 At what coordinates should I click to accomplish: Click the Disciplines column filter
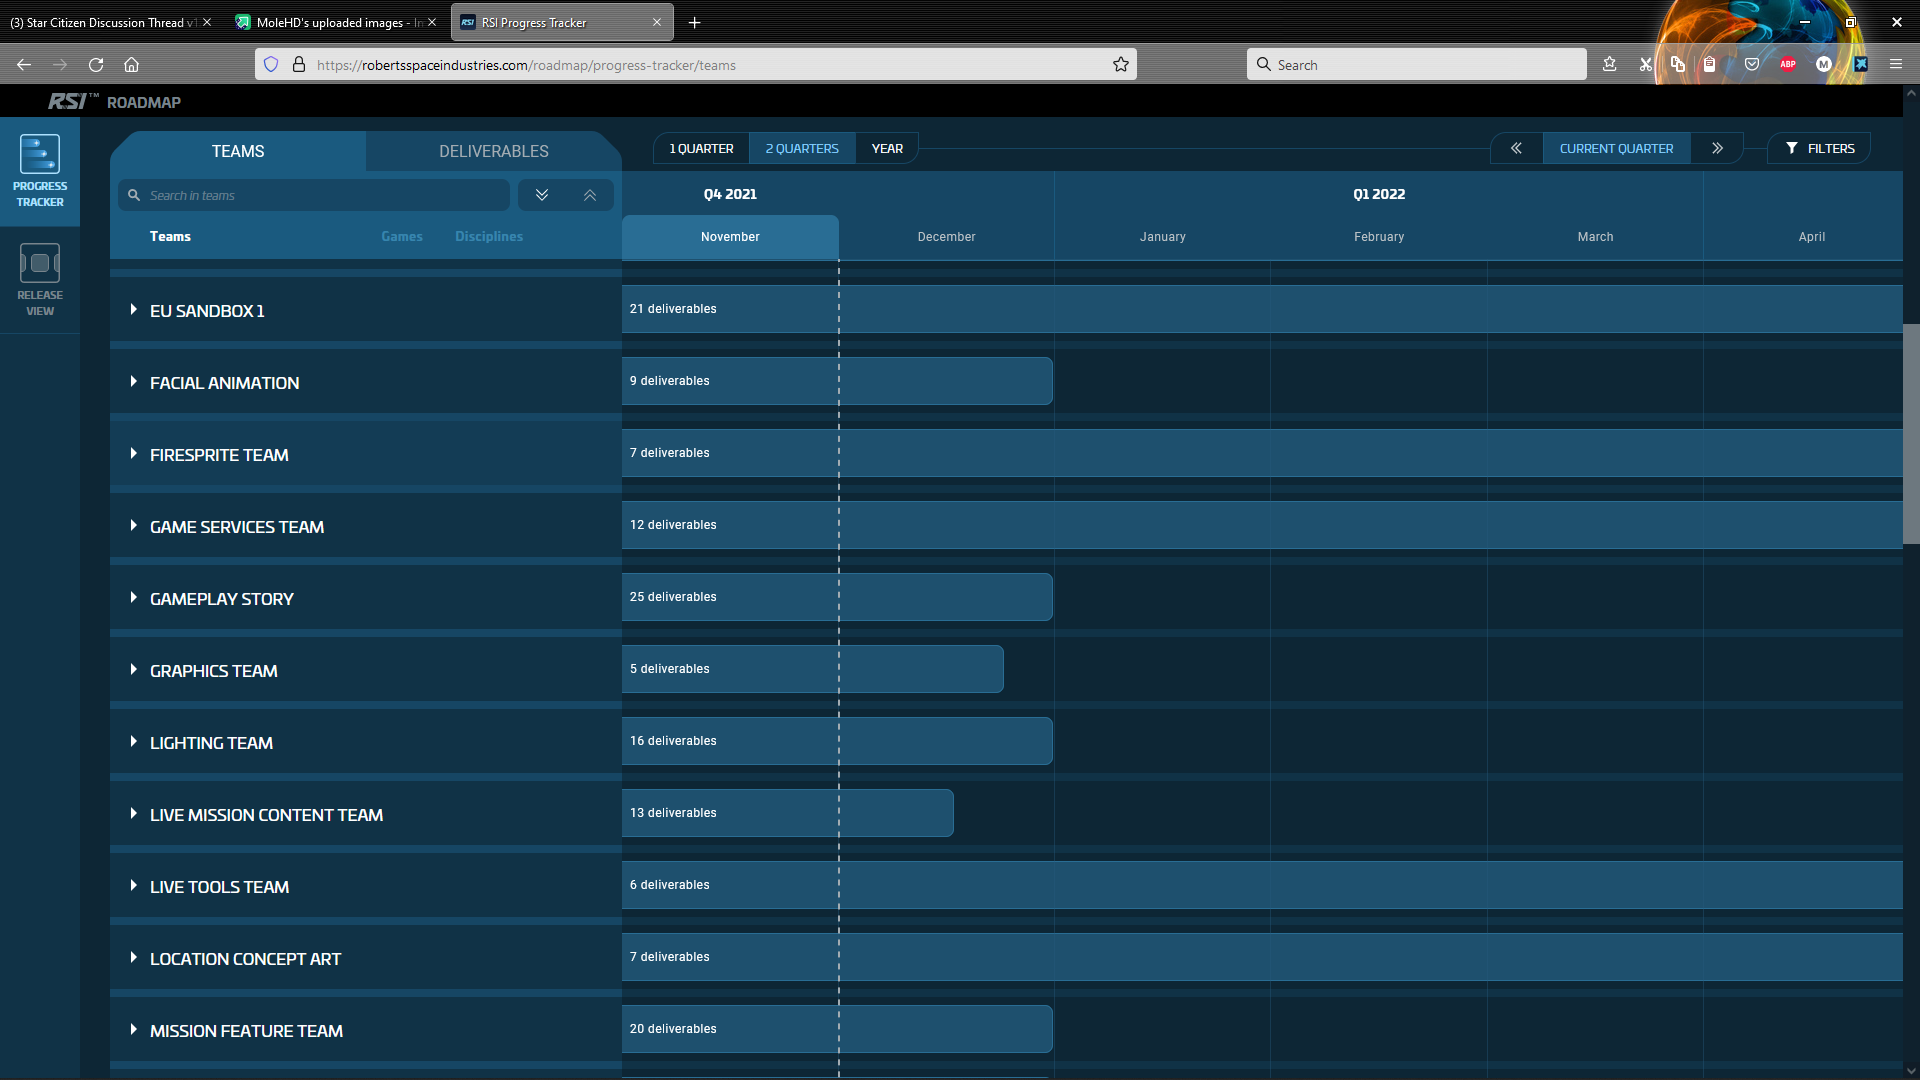click(x=489, y=236)
